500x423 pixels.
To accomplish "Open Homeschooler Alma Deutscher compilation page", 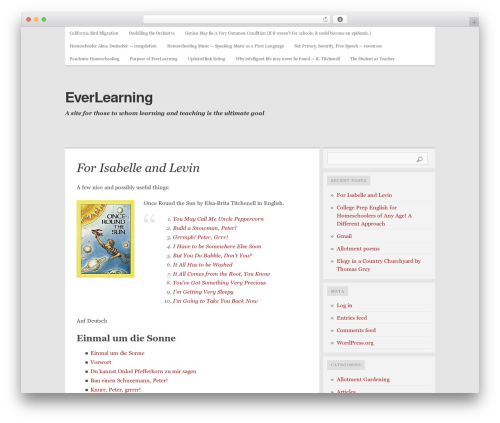I will pos(113,46).
